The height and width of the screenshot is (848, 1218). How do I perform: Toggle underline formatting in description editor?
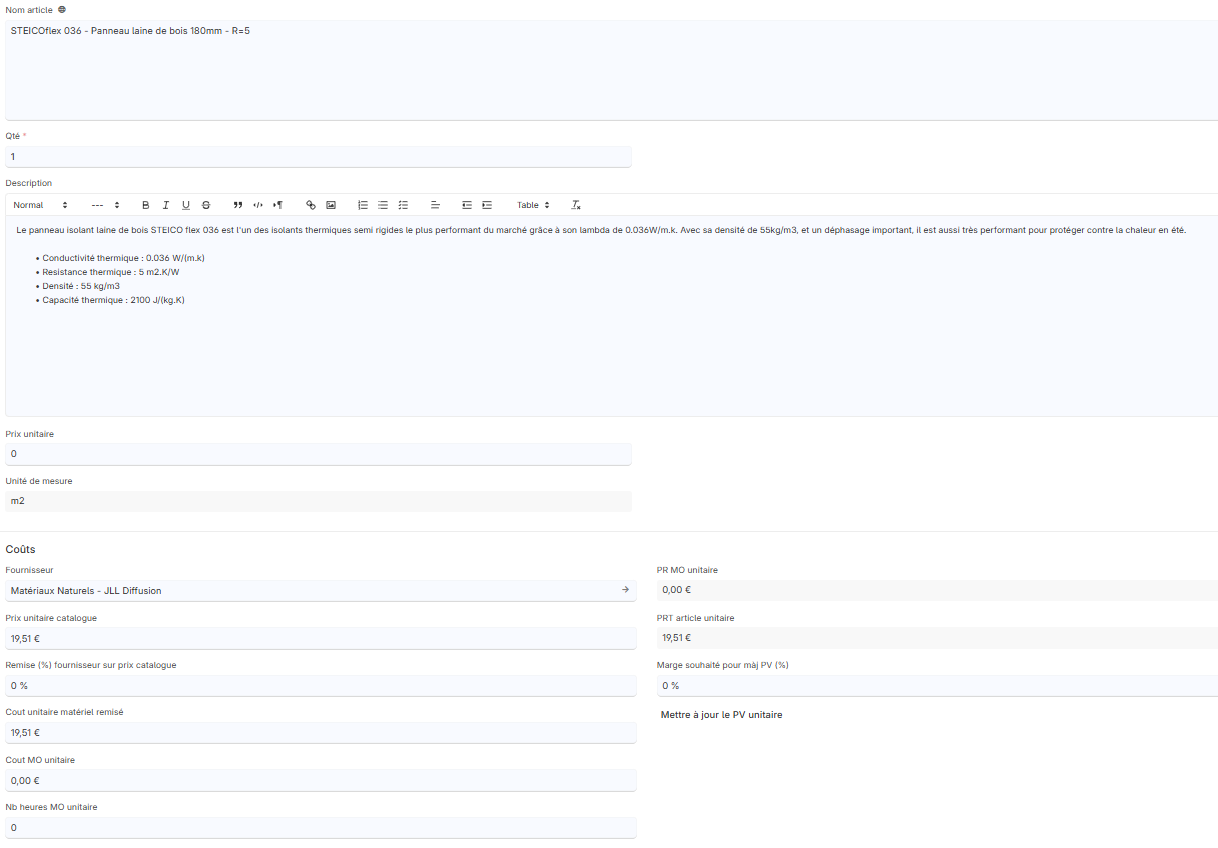(x=186, y=205)
